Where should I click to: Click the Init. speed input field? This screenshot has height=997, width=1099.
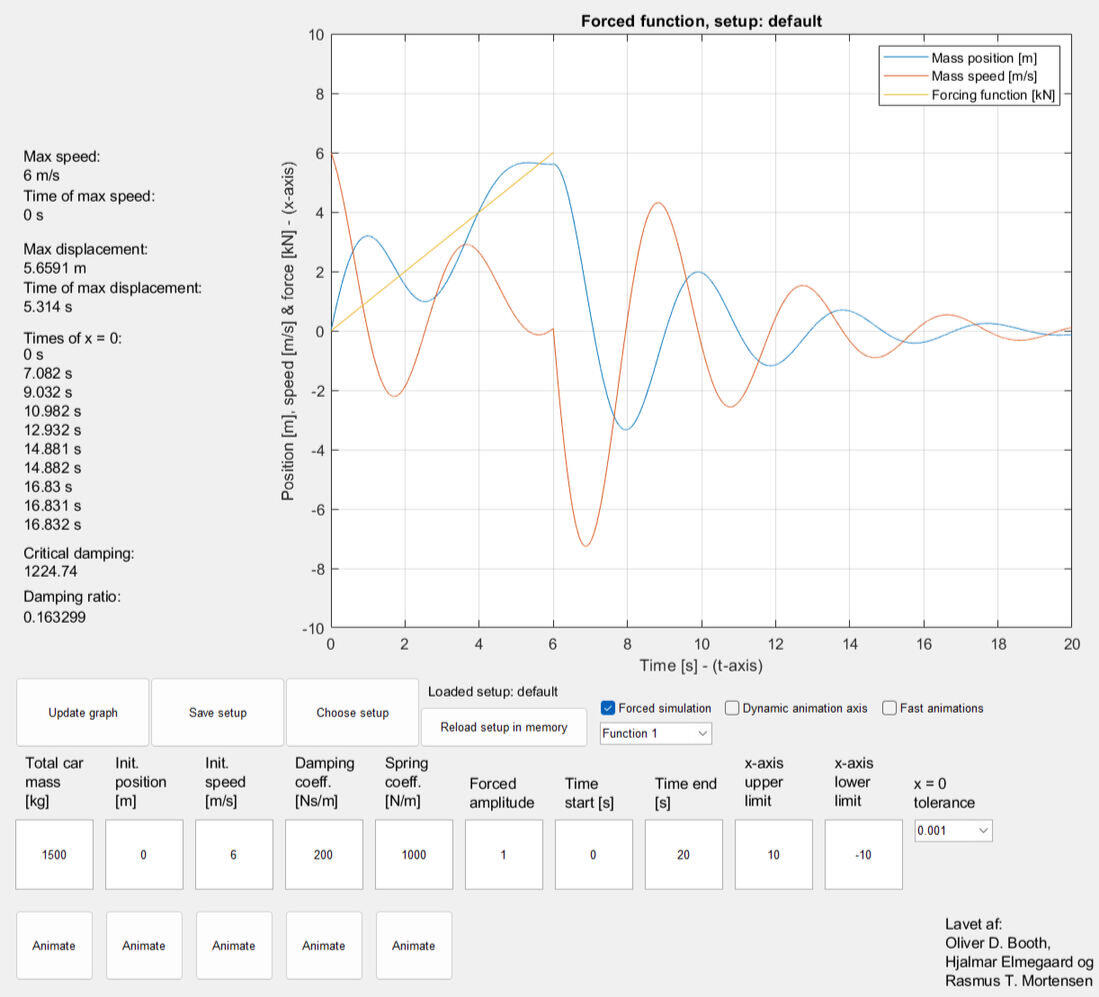234,855
